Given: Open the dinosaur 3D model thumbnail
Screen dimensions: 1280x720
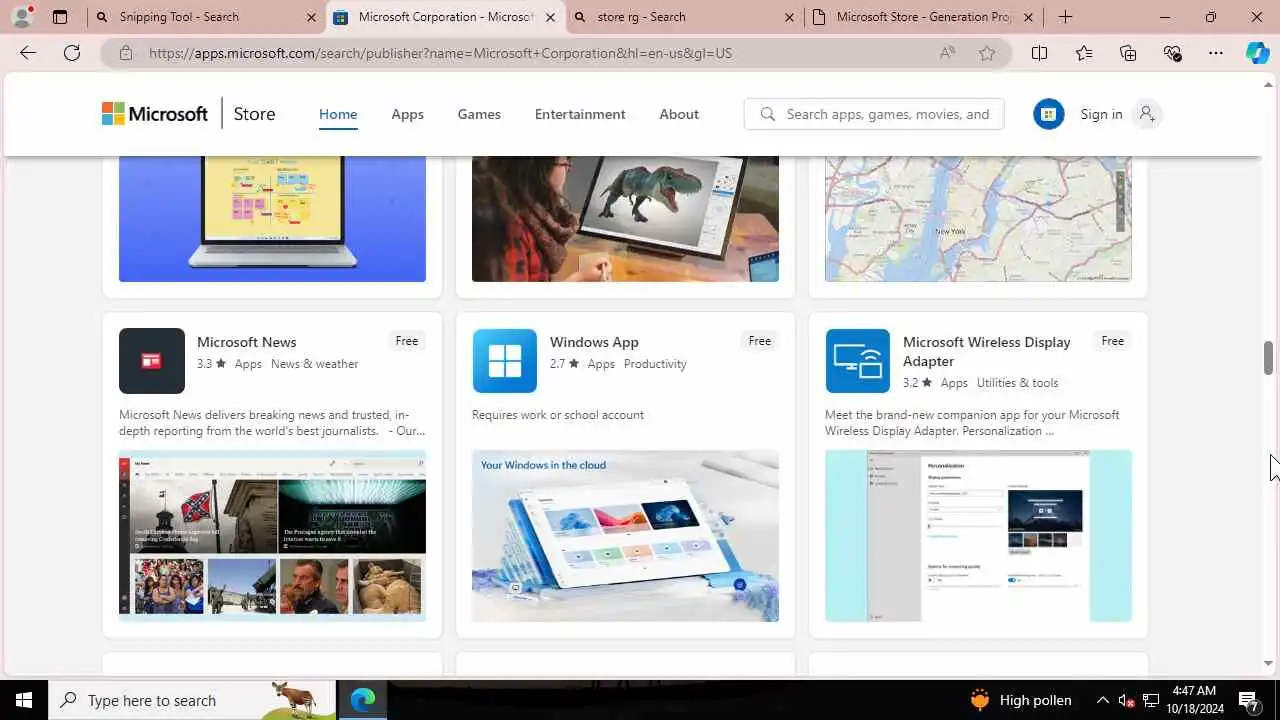Looking at the screenshot, I should click(x=625, y=219).
